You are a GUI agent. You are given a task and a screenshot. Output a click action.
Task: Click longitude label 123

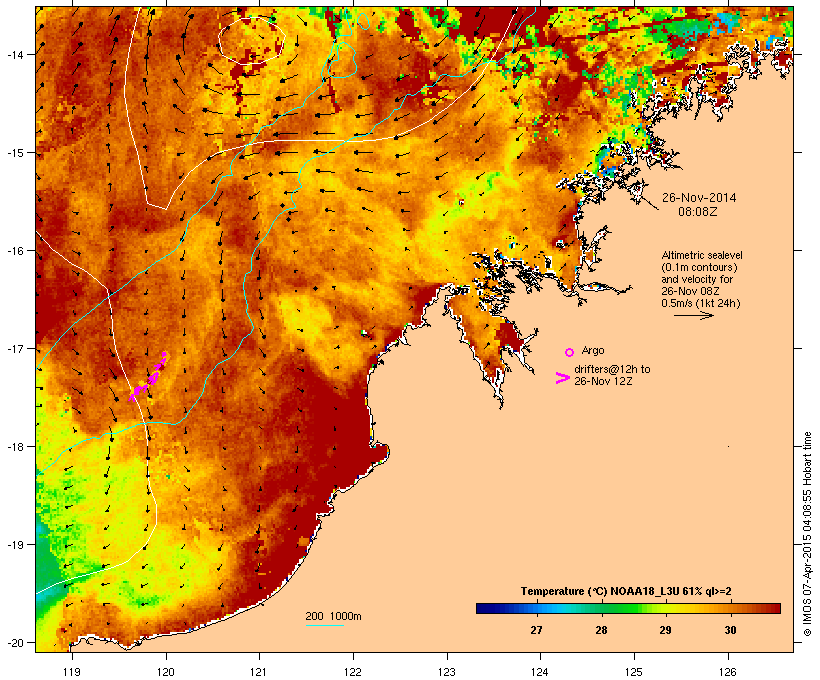(x=447, y=672)
